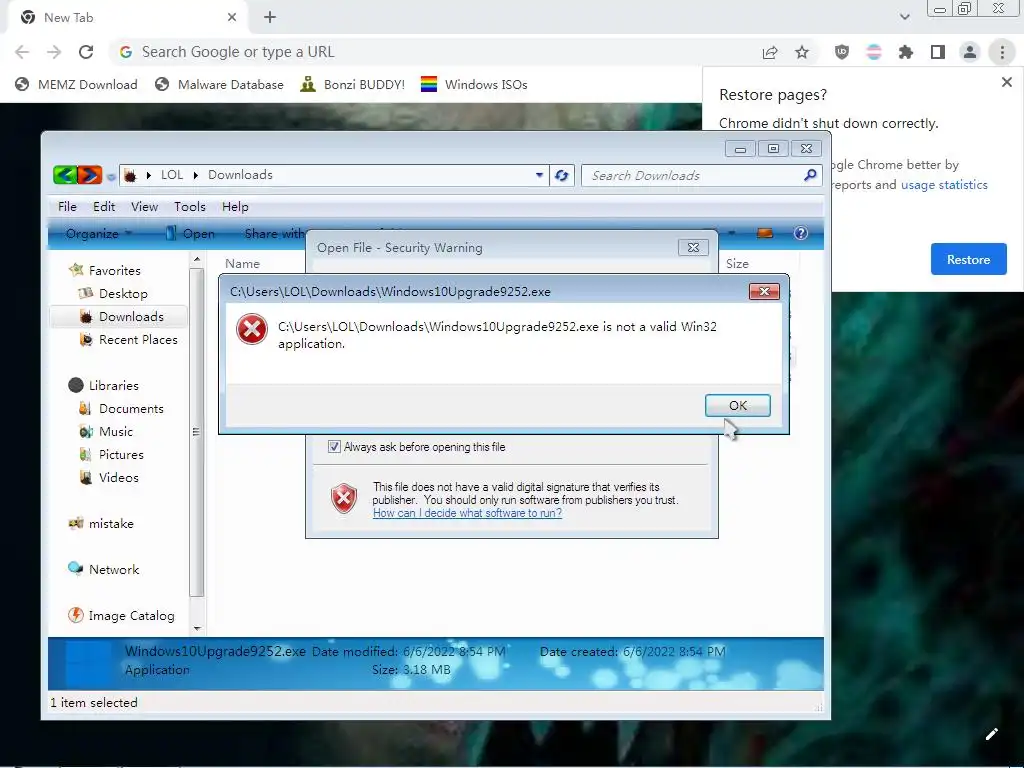
Task: Open the uBlock shield extension icon
Action: tap(842, 52)
